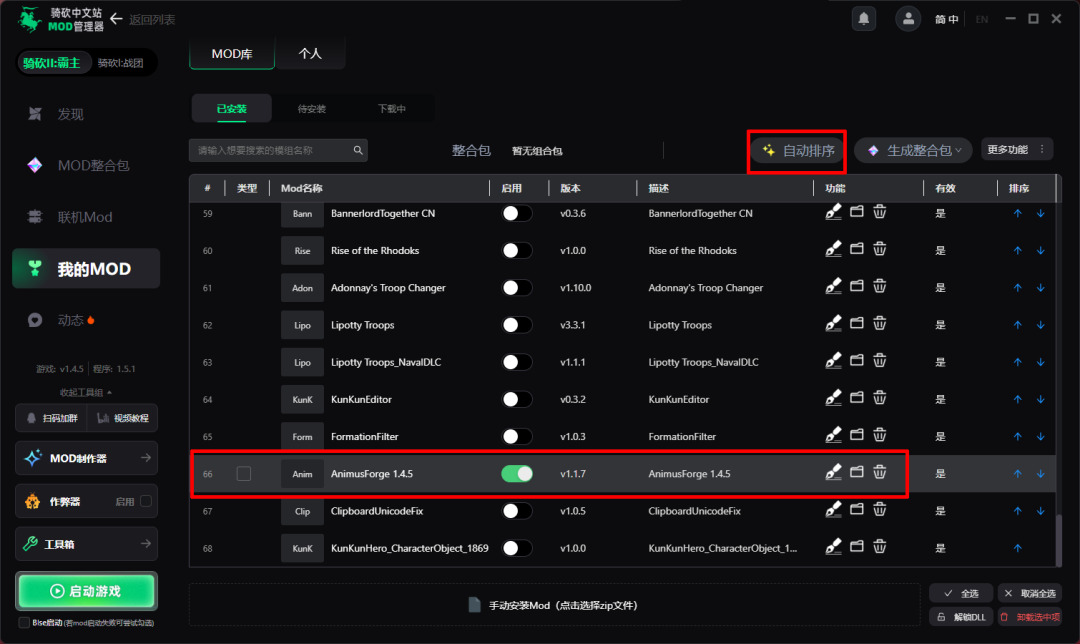The image size is (1080, 644).
Task: Click the 自动排序 button
Action: click(x=799, y=150)
